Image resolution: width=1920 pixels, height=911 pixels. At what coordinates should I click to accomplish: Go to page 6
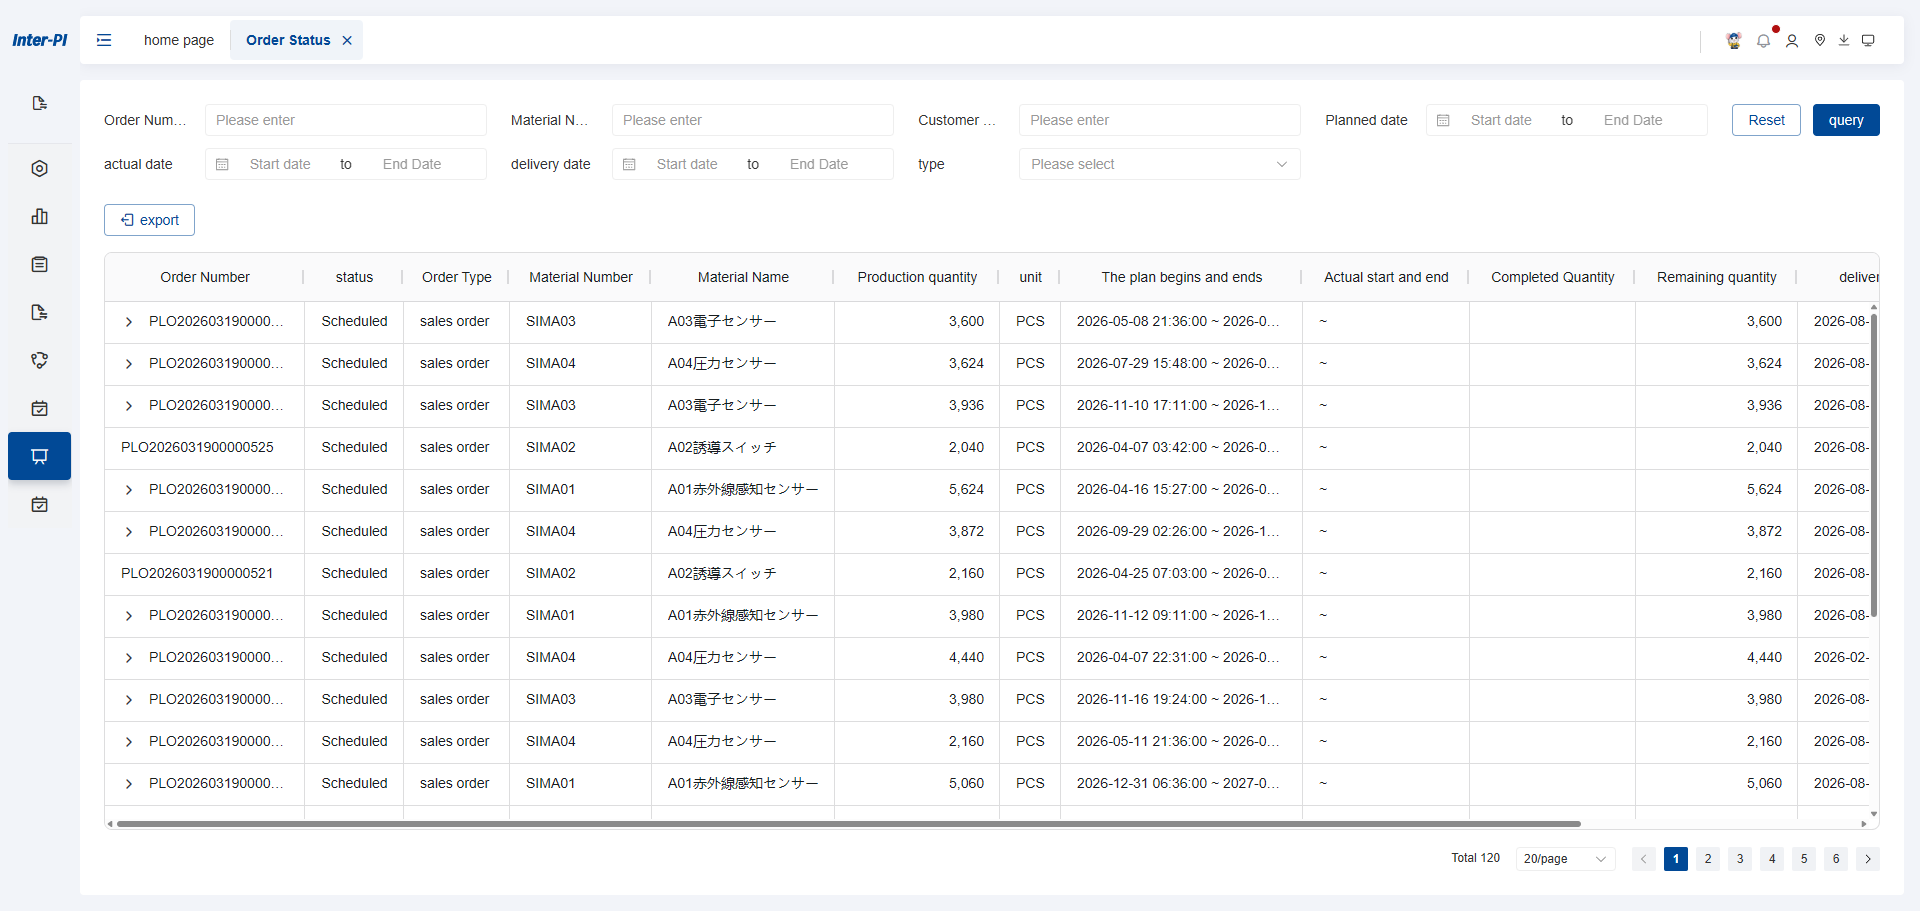pyautogui.click(x=1836, y=859)
